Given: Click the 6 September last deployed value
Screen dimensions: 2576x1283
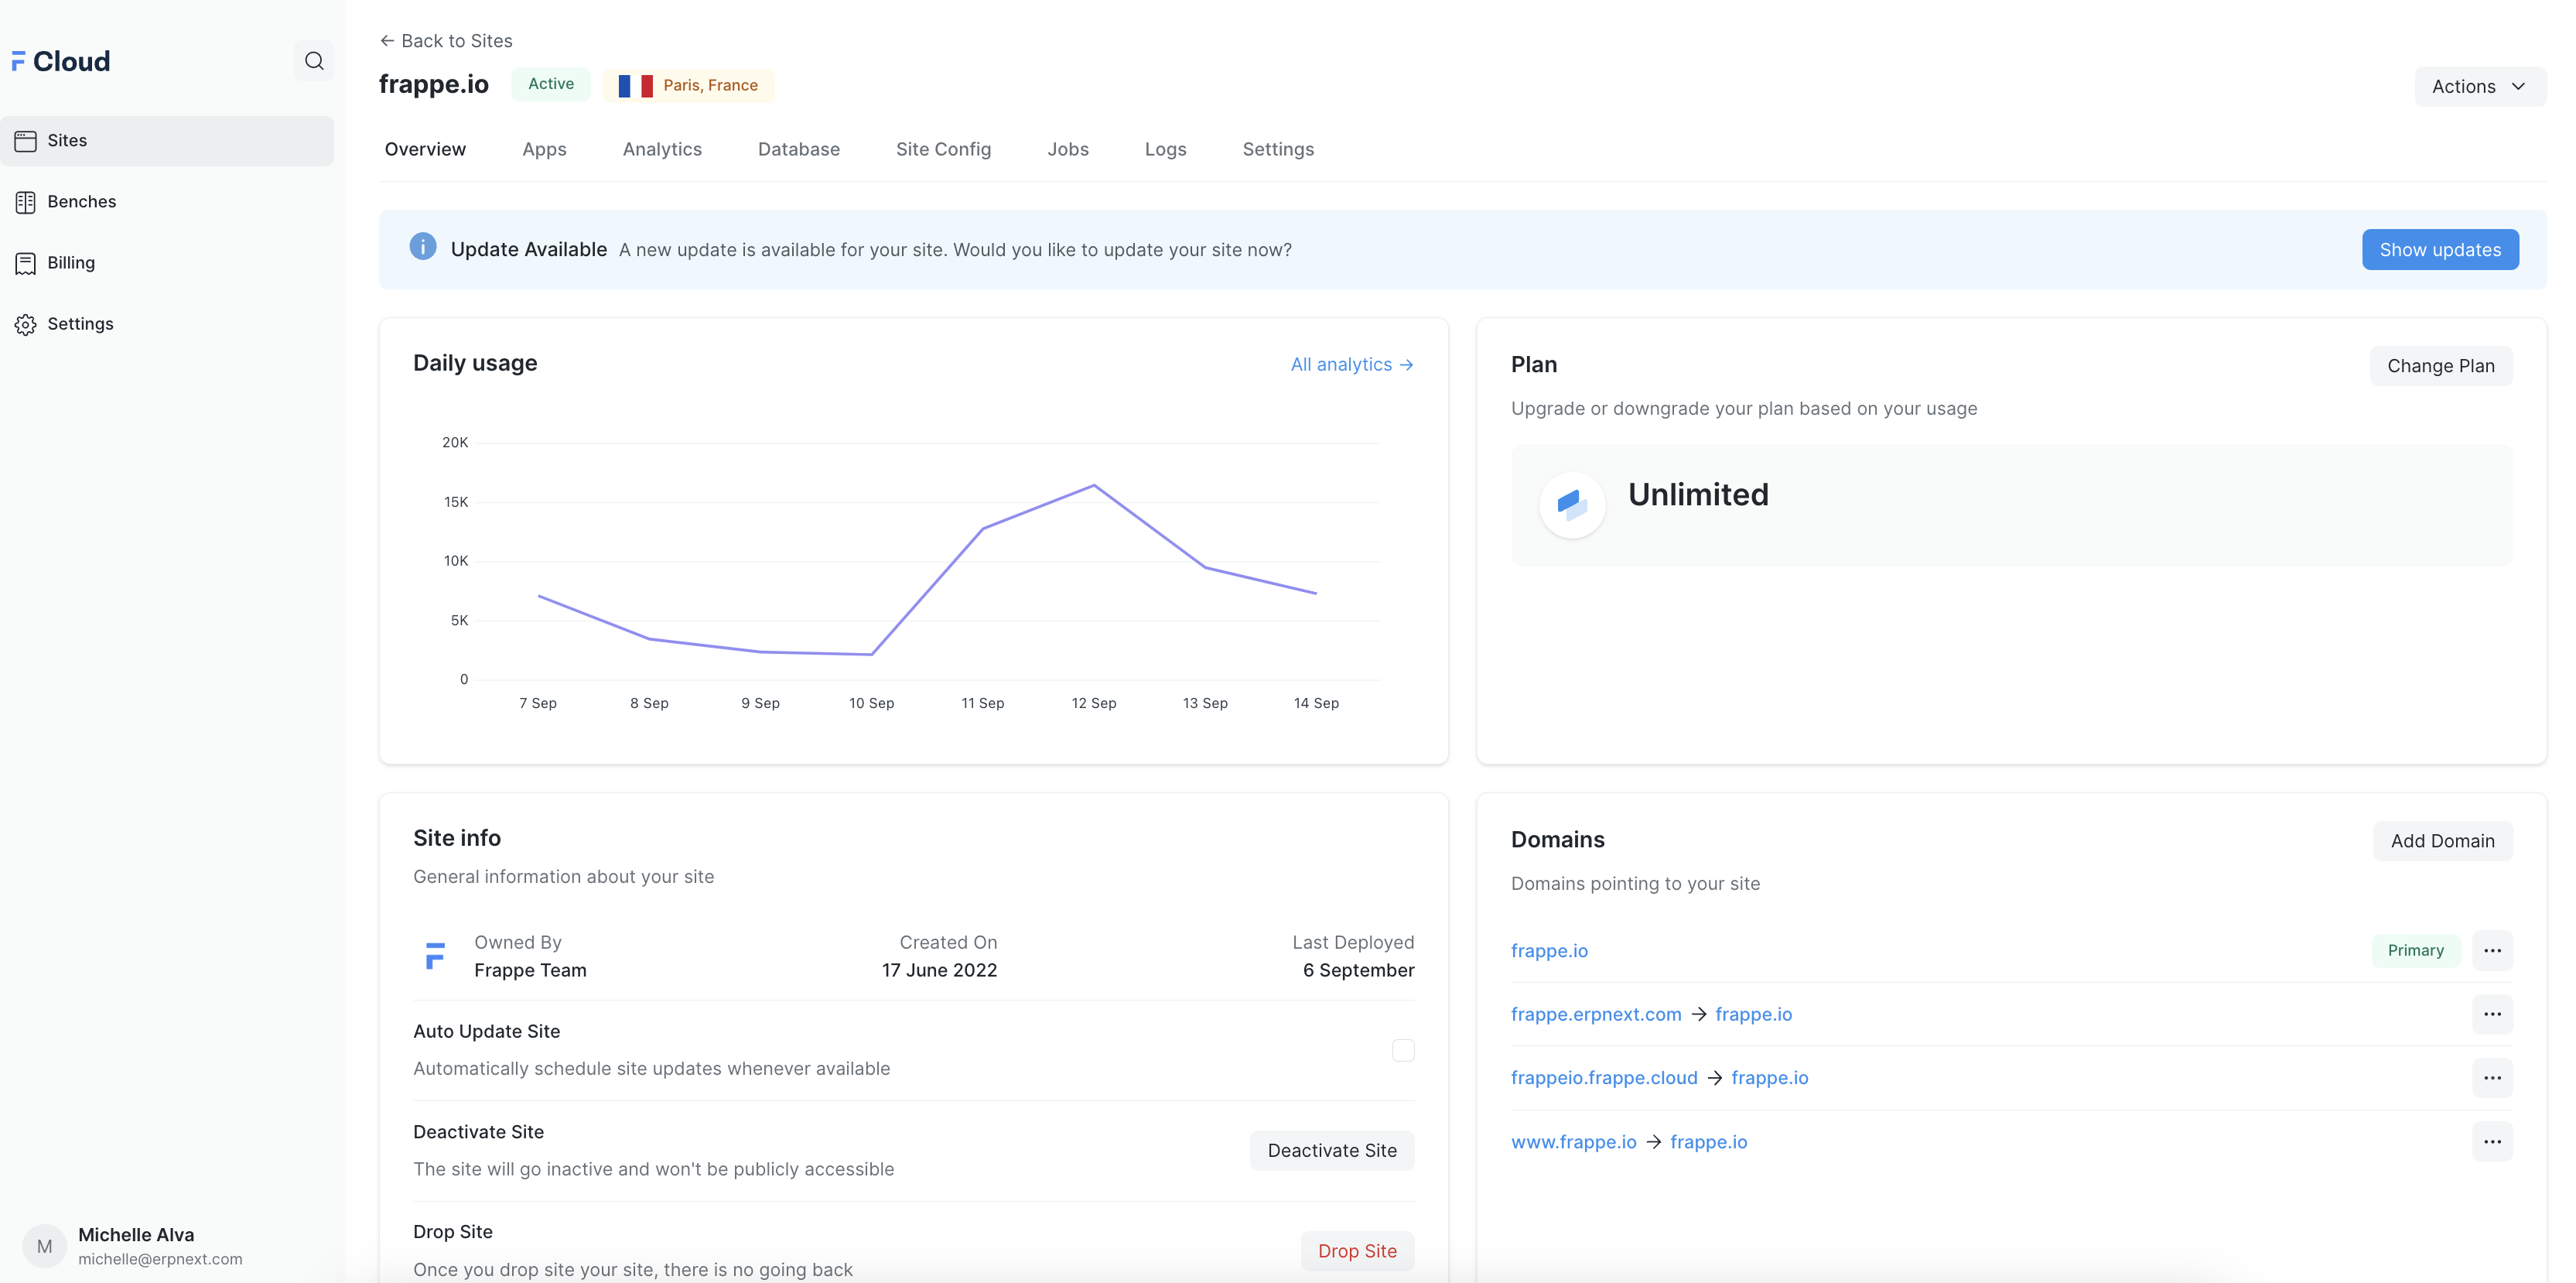Looking at the screenshot, I should [1358, 970].
